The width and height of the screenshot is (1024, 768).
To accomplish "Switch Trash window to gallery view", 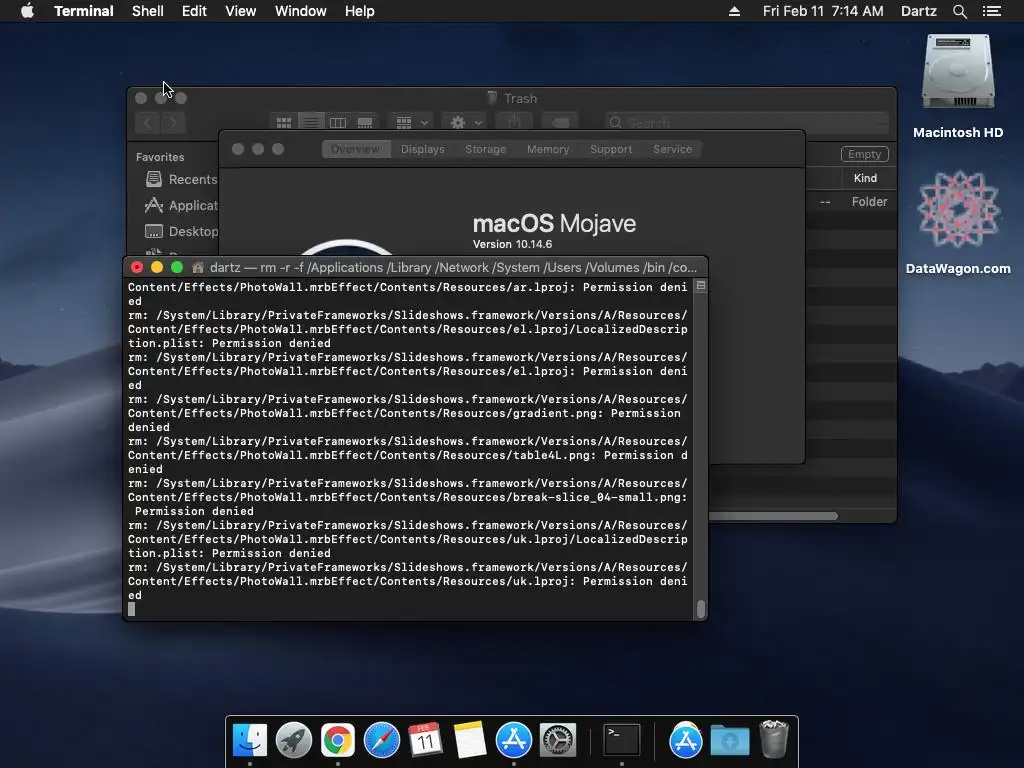I will pos(365,122).
